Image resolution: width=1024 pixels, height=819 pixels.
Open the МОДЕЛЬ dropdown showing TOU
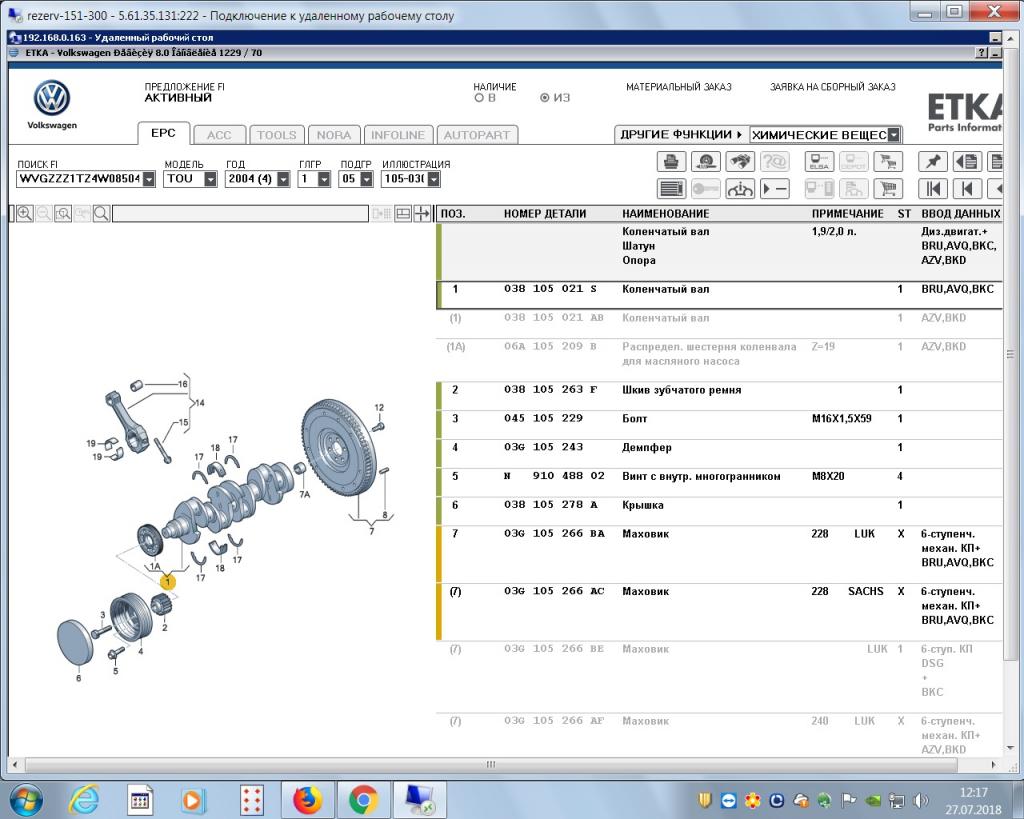(x=210, y=179)
